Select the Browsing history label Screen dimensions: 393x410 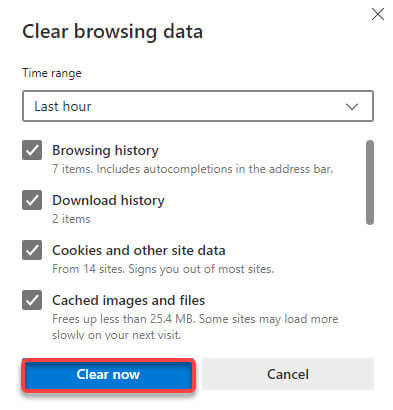pyautogui.click(x=105, y=150)
